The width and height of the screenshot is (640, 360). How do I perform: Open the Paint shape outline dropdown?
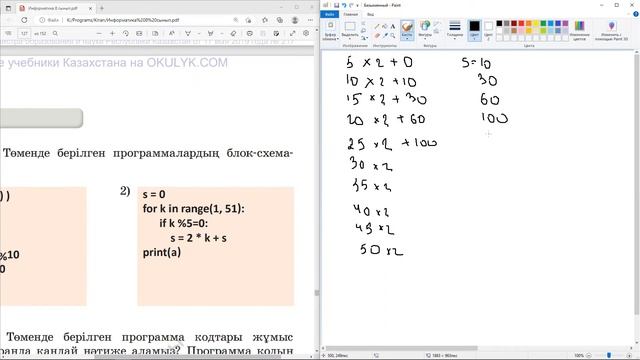(x=438, y=24)
